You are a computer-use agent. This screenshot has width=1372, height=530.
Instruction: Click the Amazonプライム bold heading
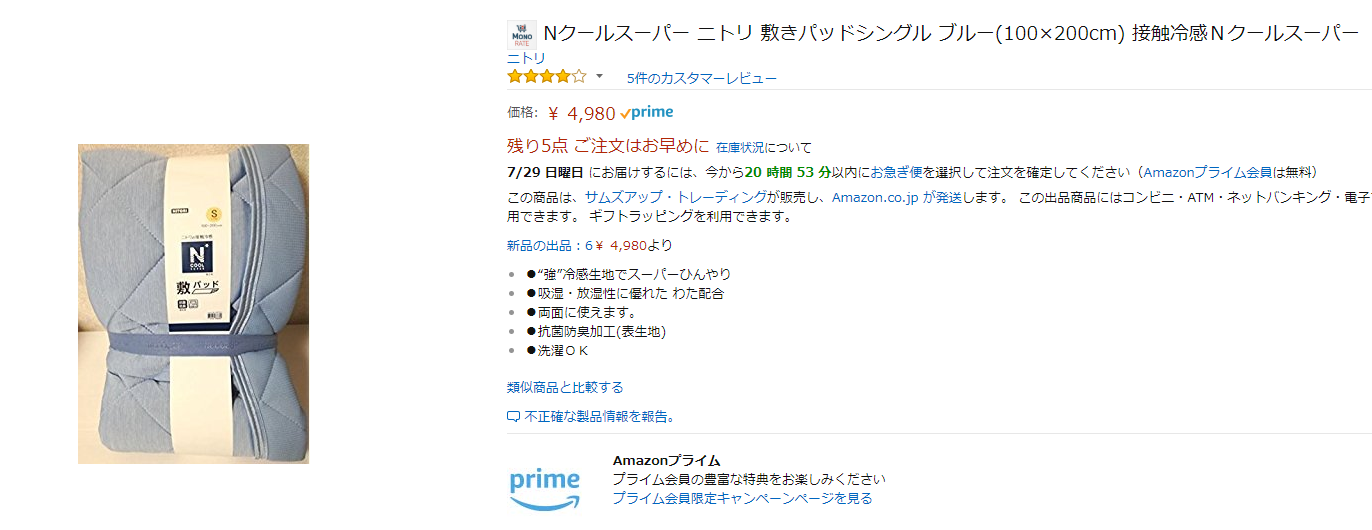pyautogui.click(x=666, y=460)
